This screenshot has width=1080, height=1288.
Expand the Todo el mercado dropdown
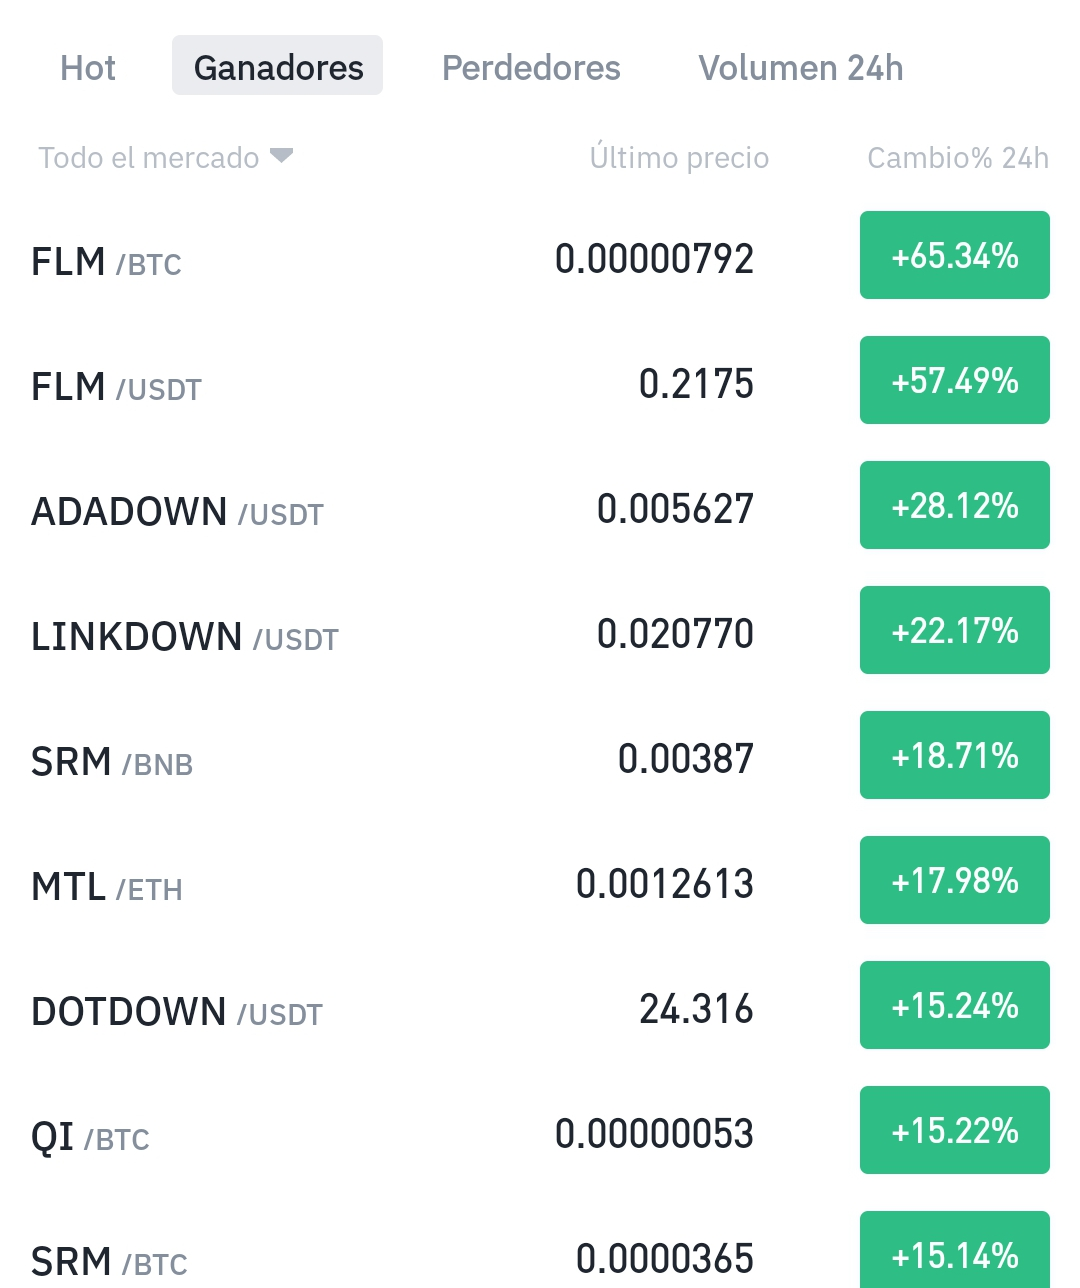coord(165,157)
